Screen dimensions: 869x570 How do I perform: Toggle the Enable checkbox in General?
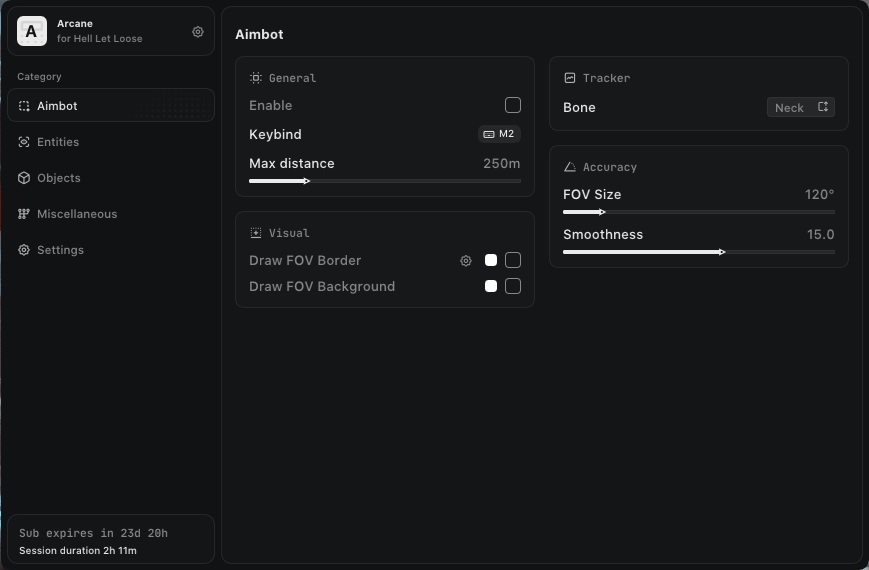[x=513, y=105]
